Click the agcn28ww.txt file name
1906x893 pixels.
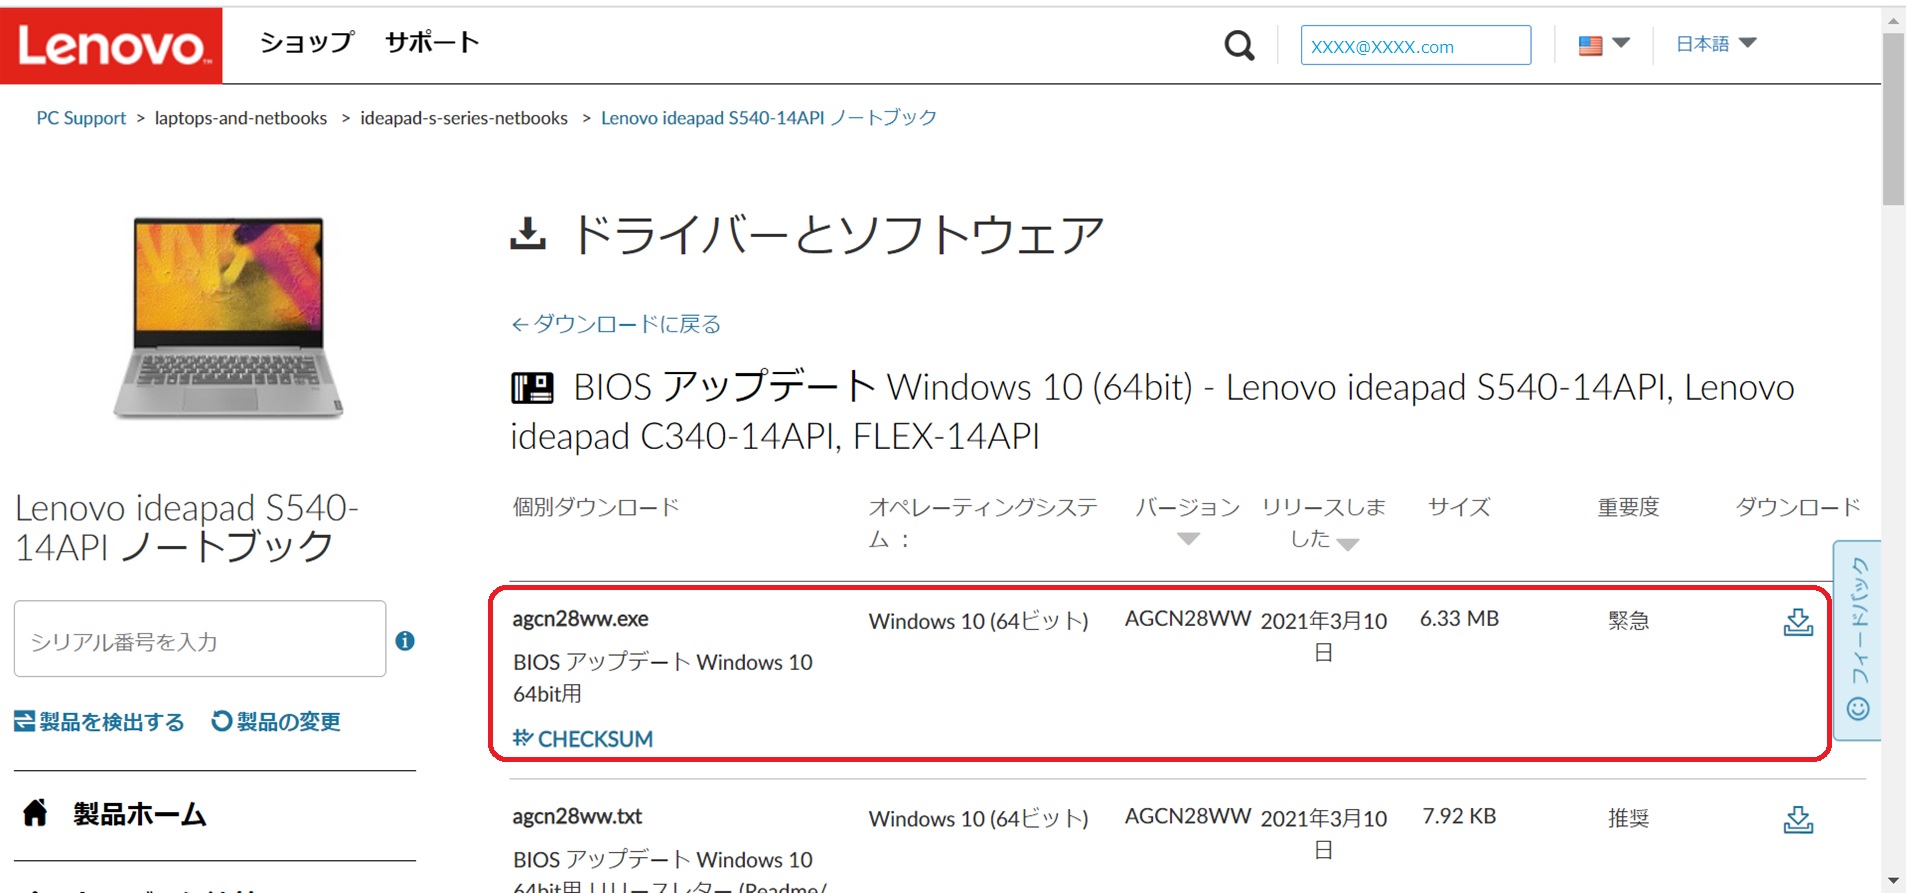pos(577,816)
